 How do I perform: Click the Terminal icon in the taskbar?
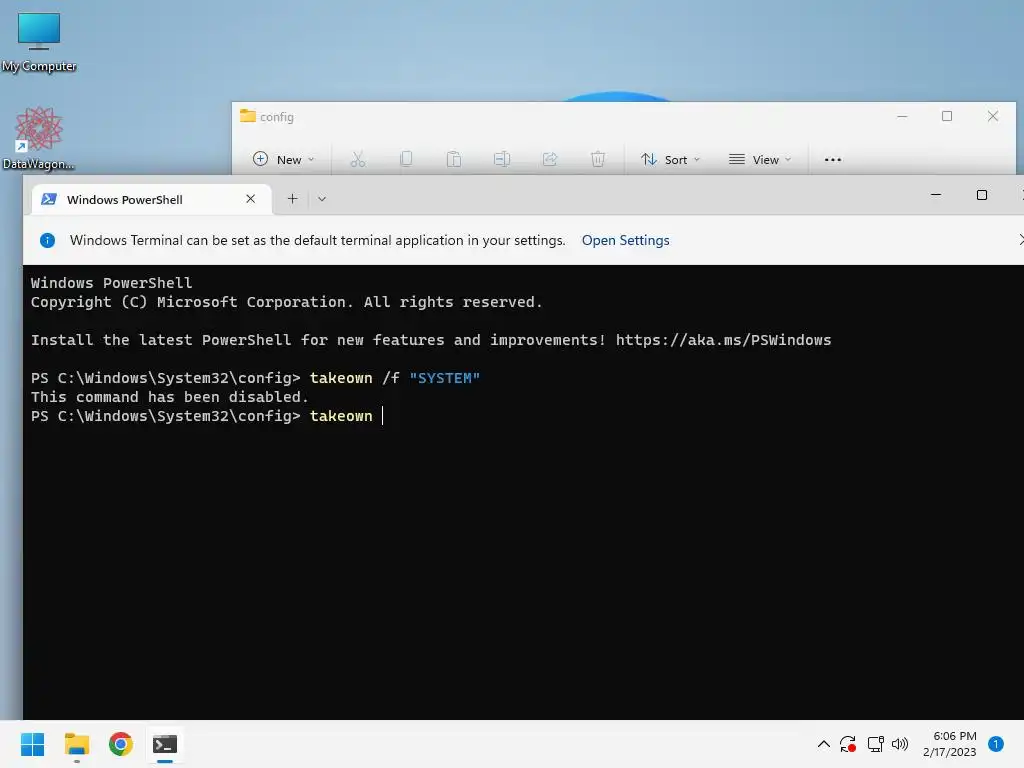(165, 744)
